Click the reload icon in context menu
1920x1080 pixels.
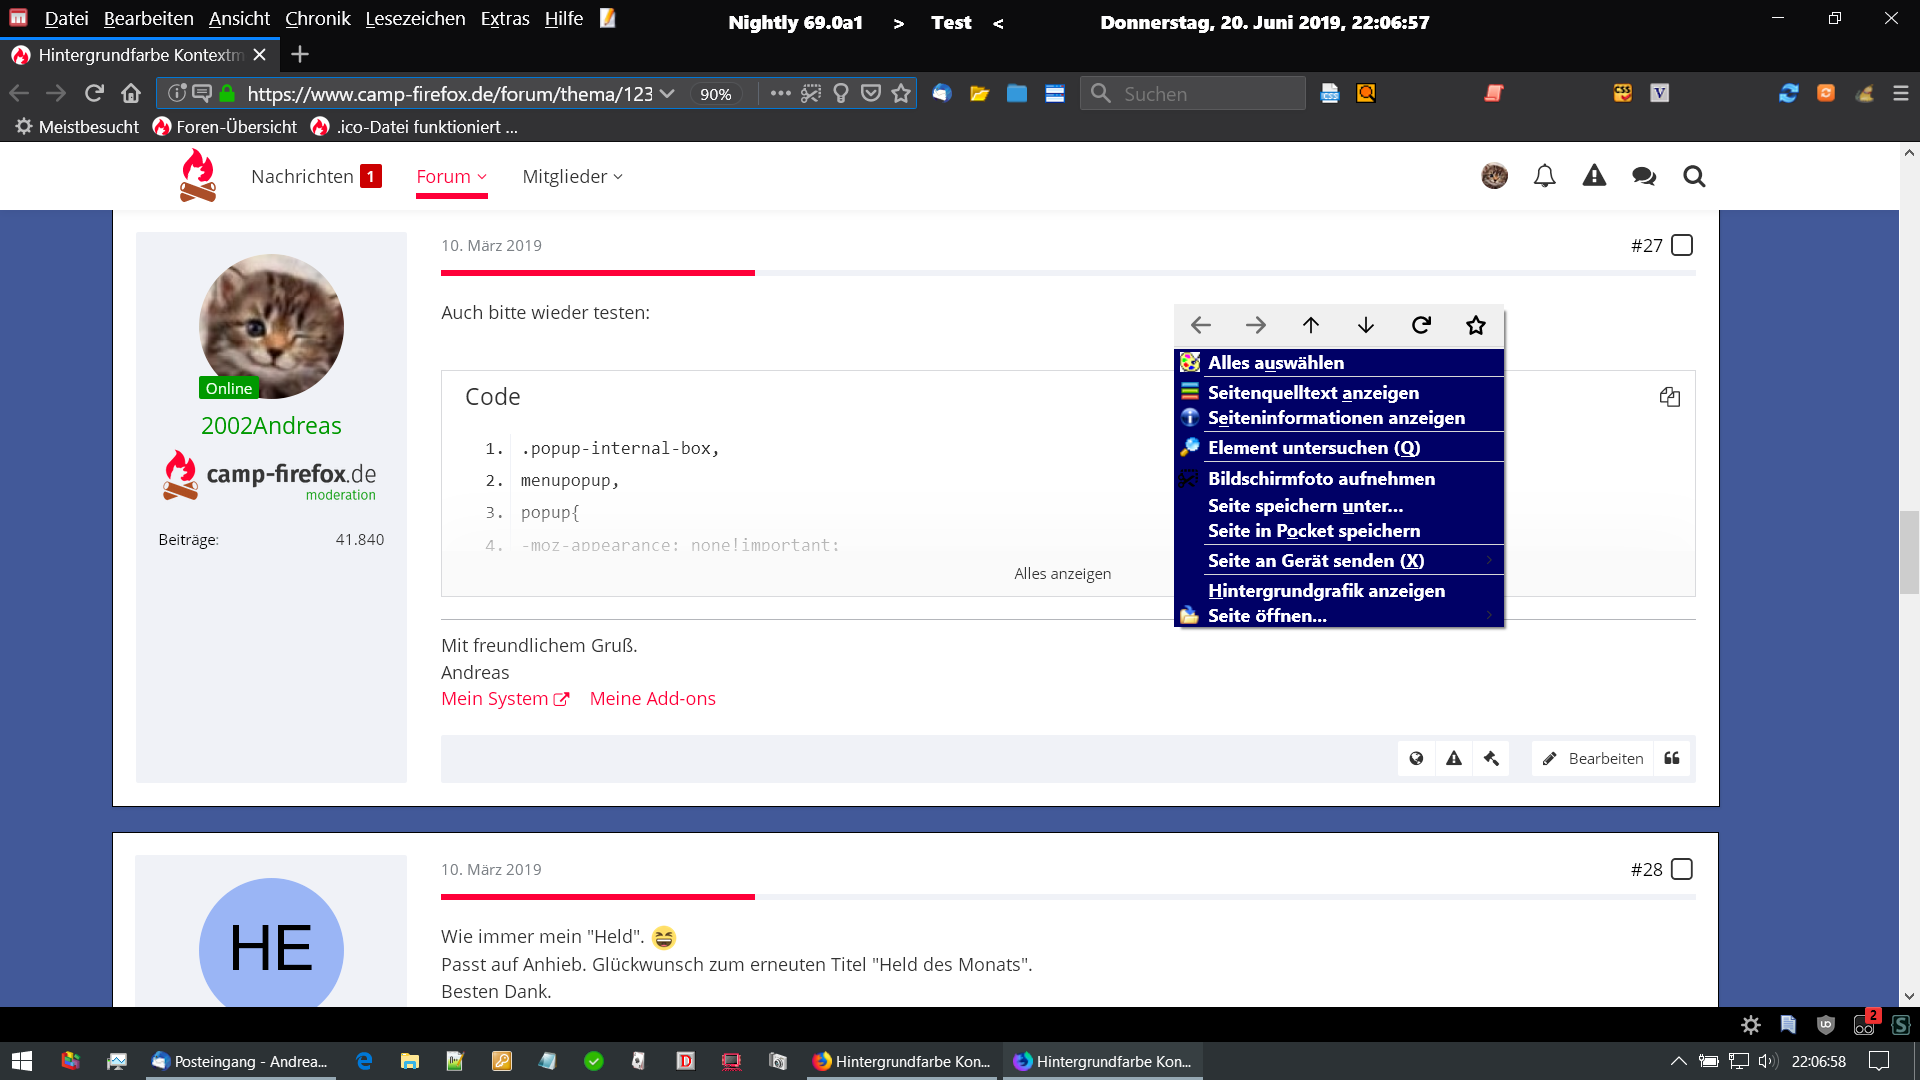click(x=1421, y=325)
